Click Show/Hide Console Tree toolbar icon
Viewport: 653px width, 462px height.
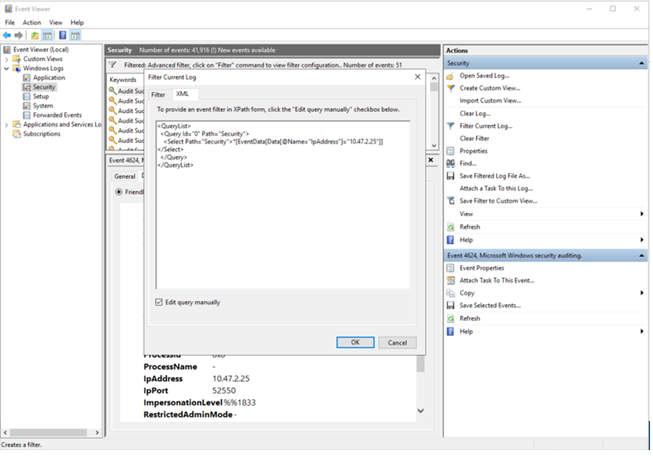[47, 35]
